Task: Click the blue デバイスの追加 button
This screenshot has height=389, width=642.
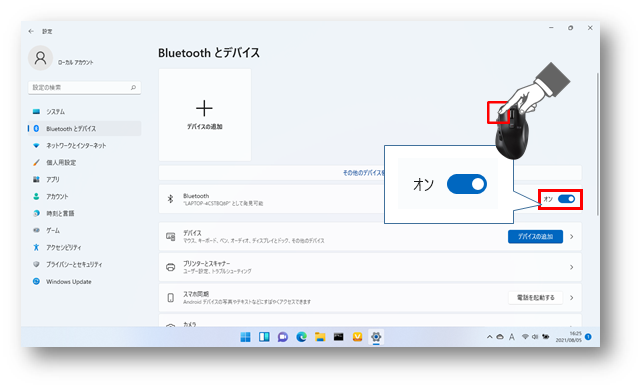Action: point(535,237)
